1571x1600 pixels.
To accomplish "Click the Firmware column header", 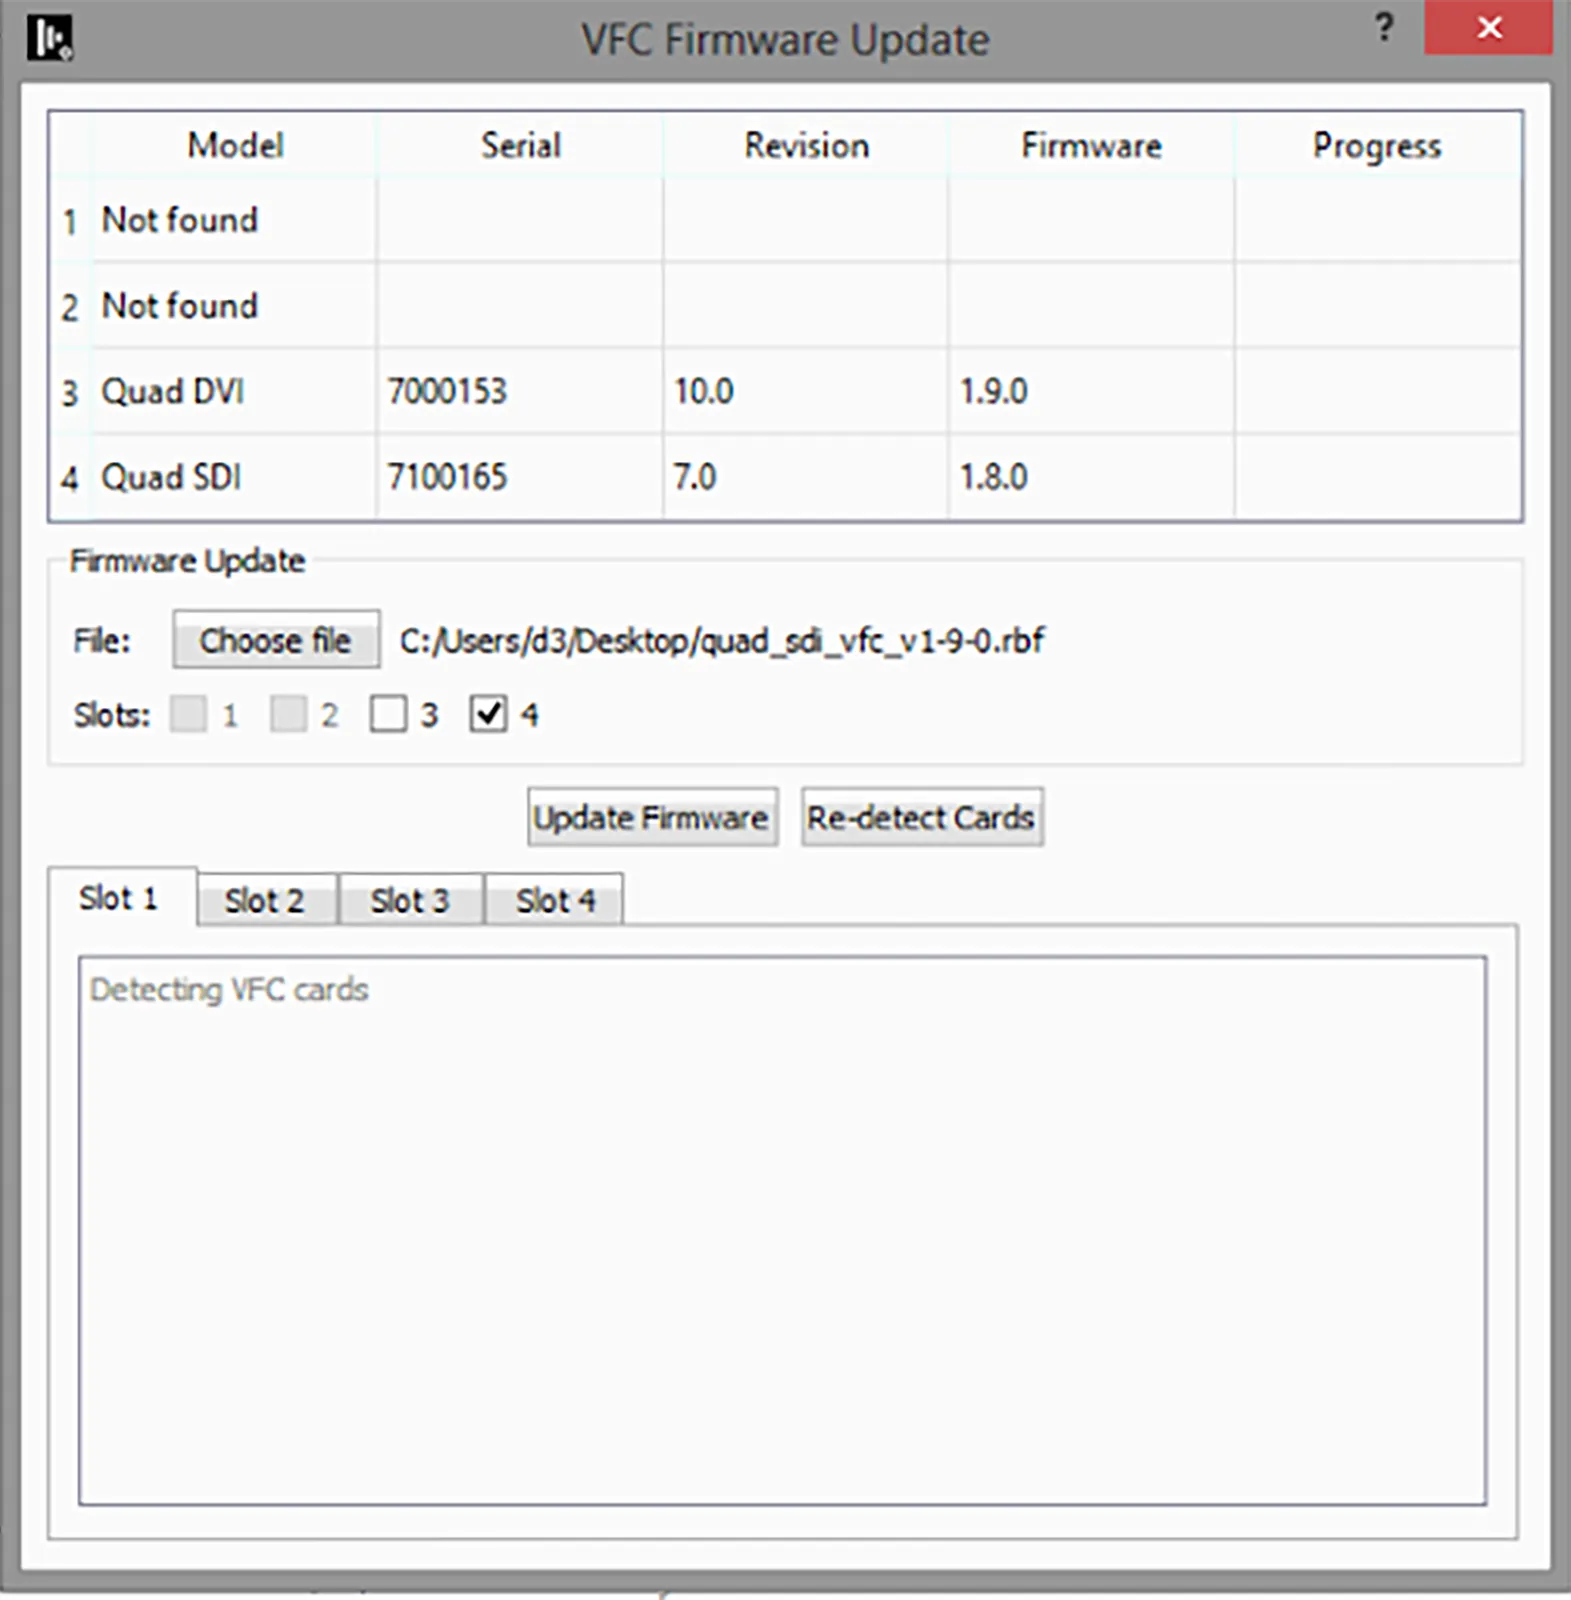I will point(1091,146).
